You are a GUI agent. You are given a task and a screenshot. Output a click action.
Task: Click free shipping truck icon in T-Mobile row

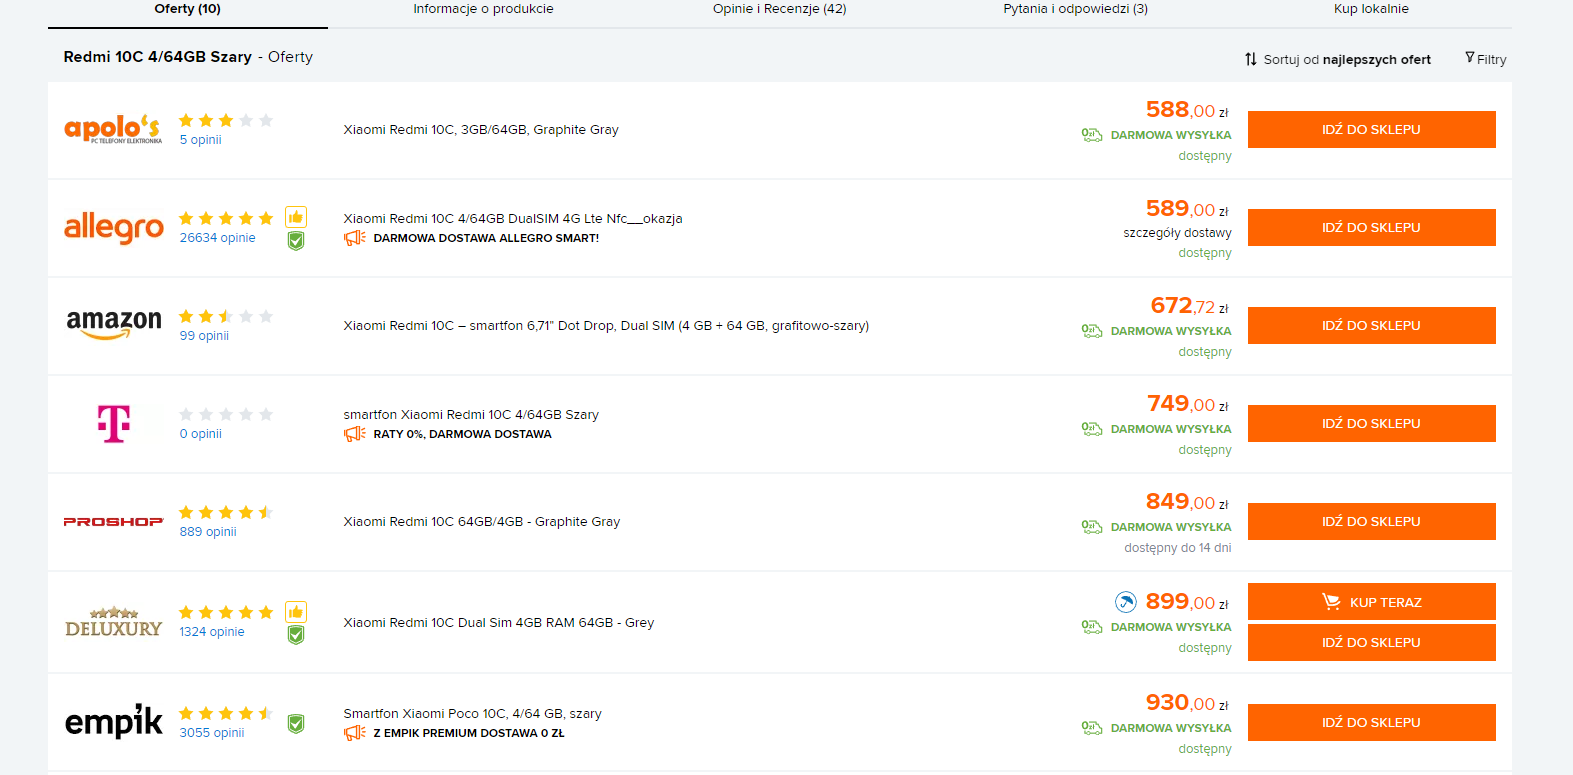point(1092,429)
